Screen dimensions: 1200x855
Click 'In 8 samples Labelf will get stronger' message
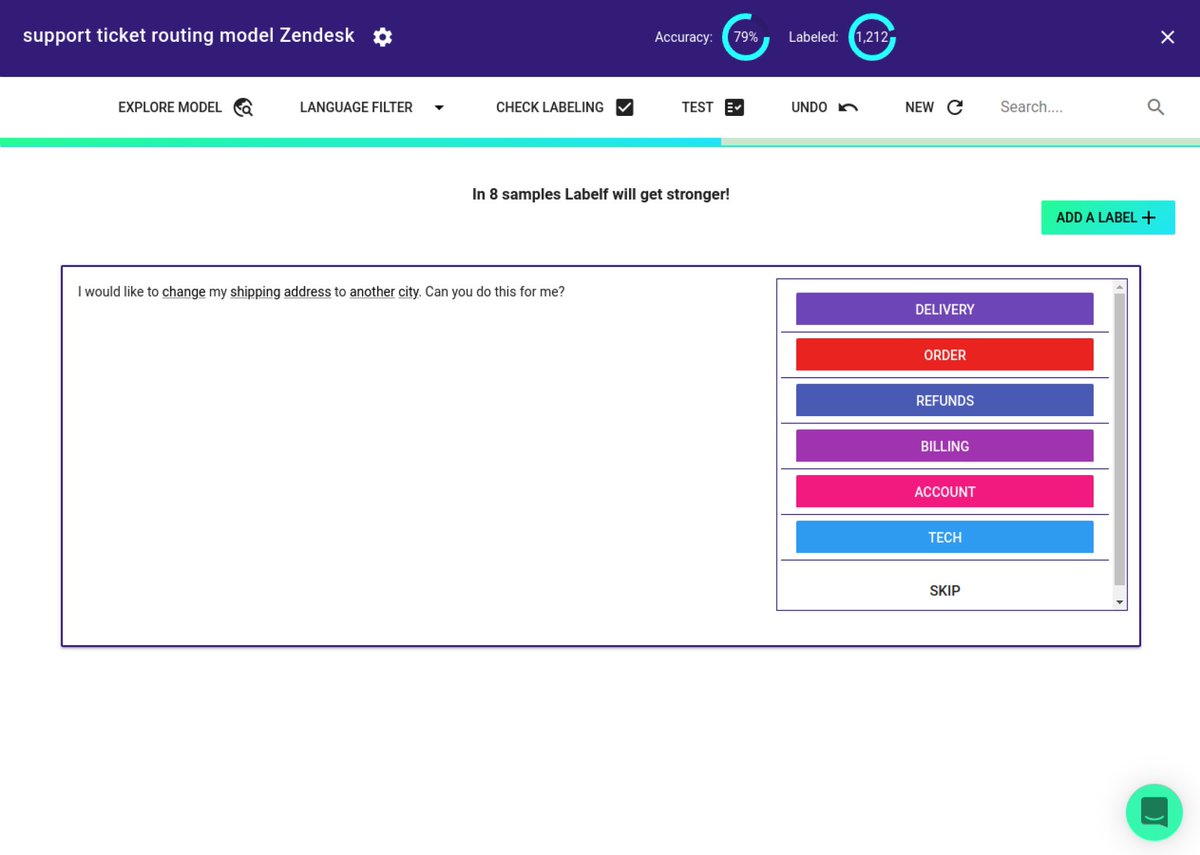[601, 194]
